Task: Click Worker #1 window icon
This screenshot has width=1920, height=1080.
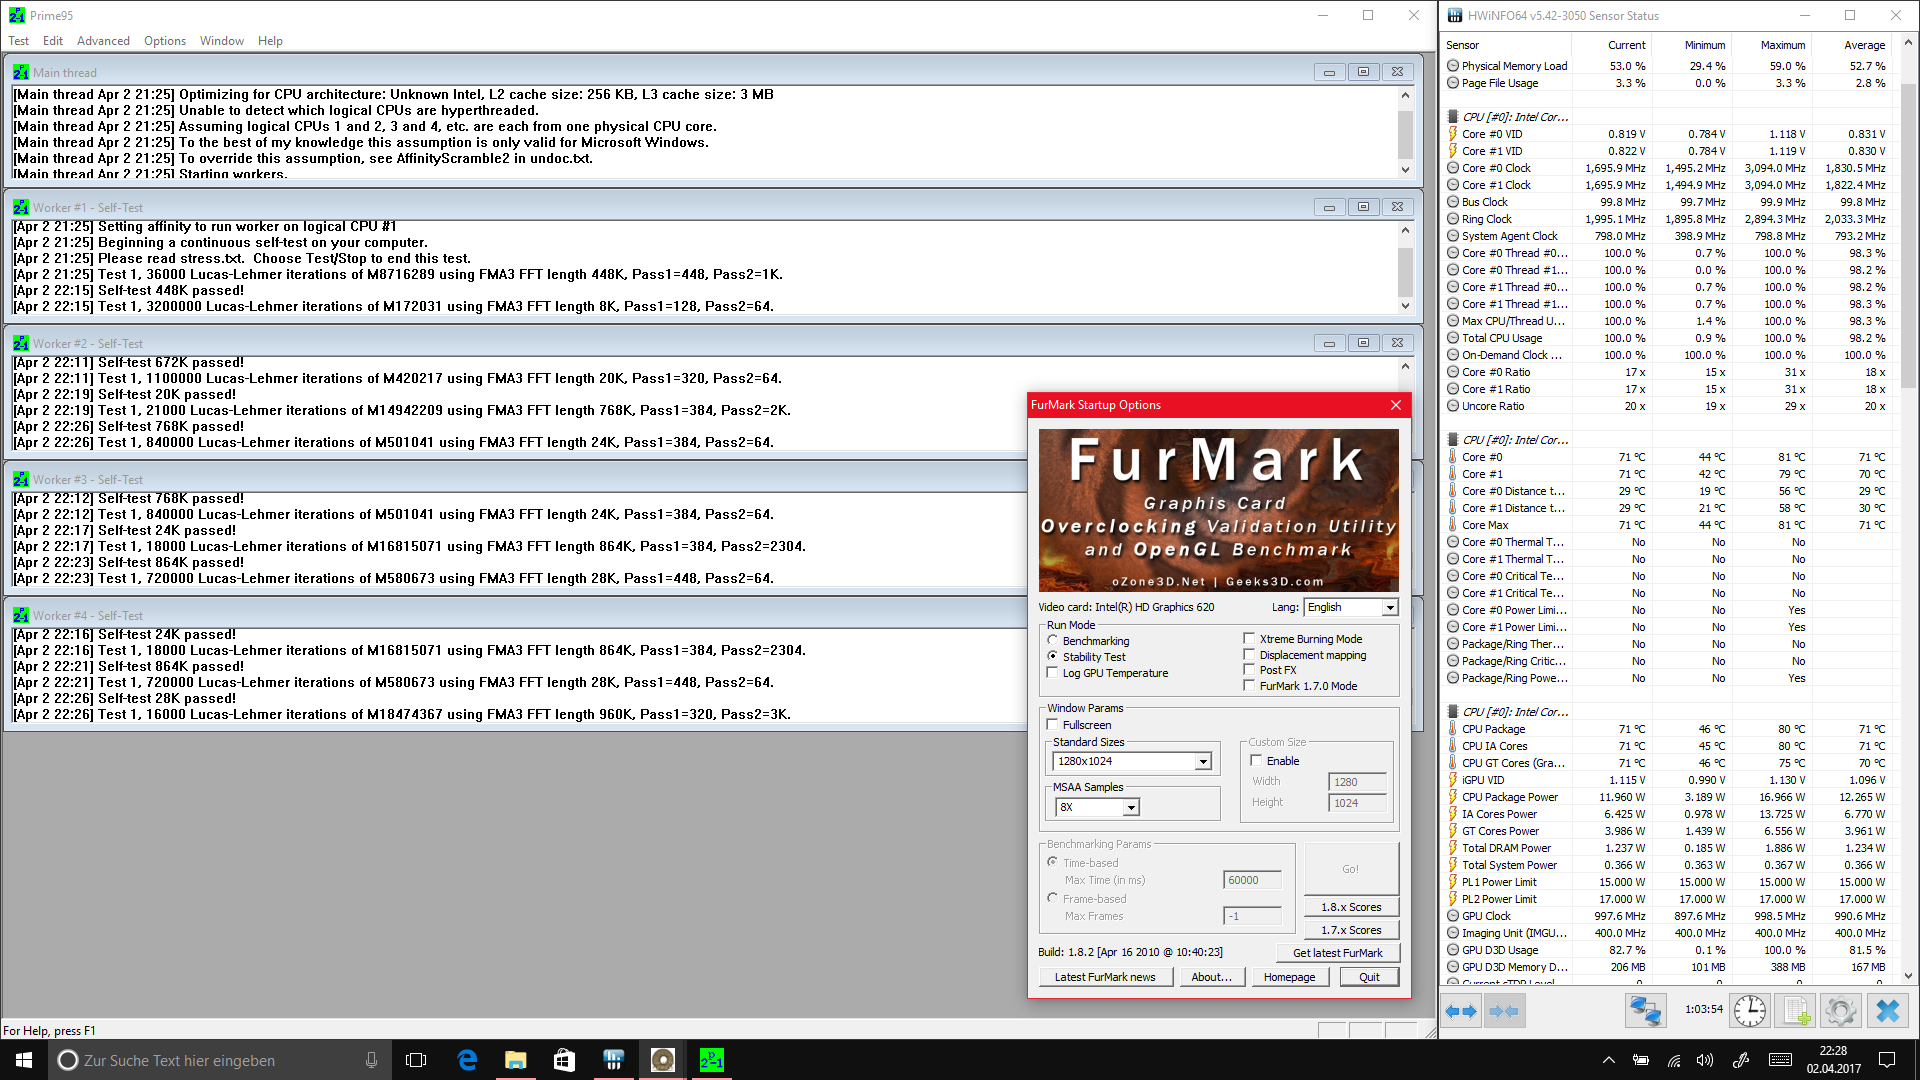Action: pyautogui.click(x=21, y=207)
